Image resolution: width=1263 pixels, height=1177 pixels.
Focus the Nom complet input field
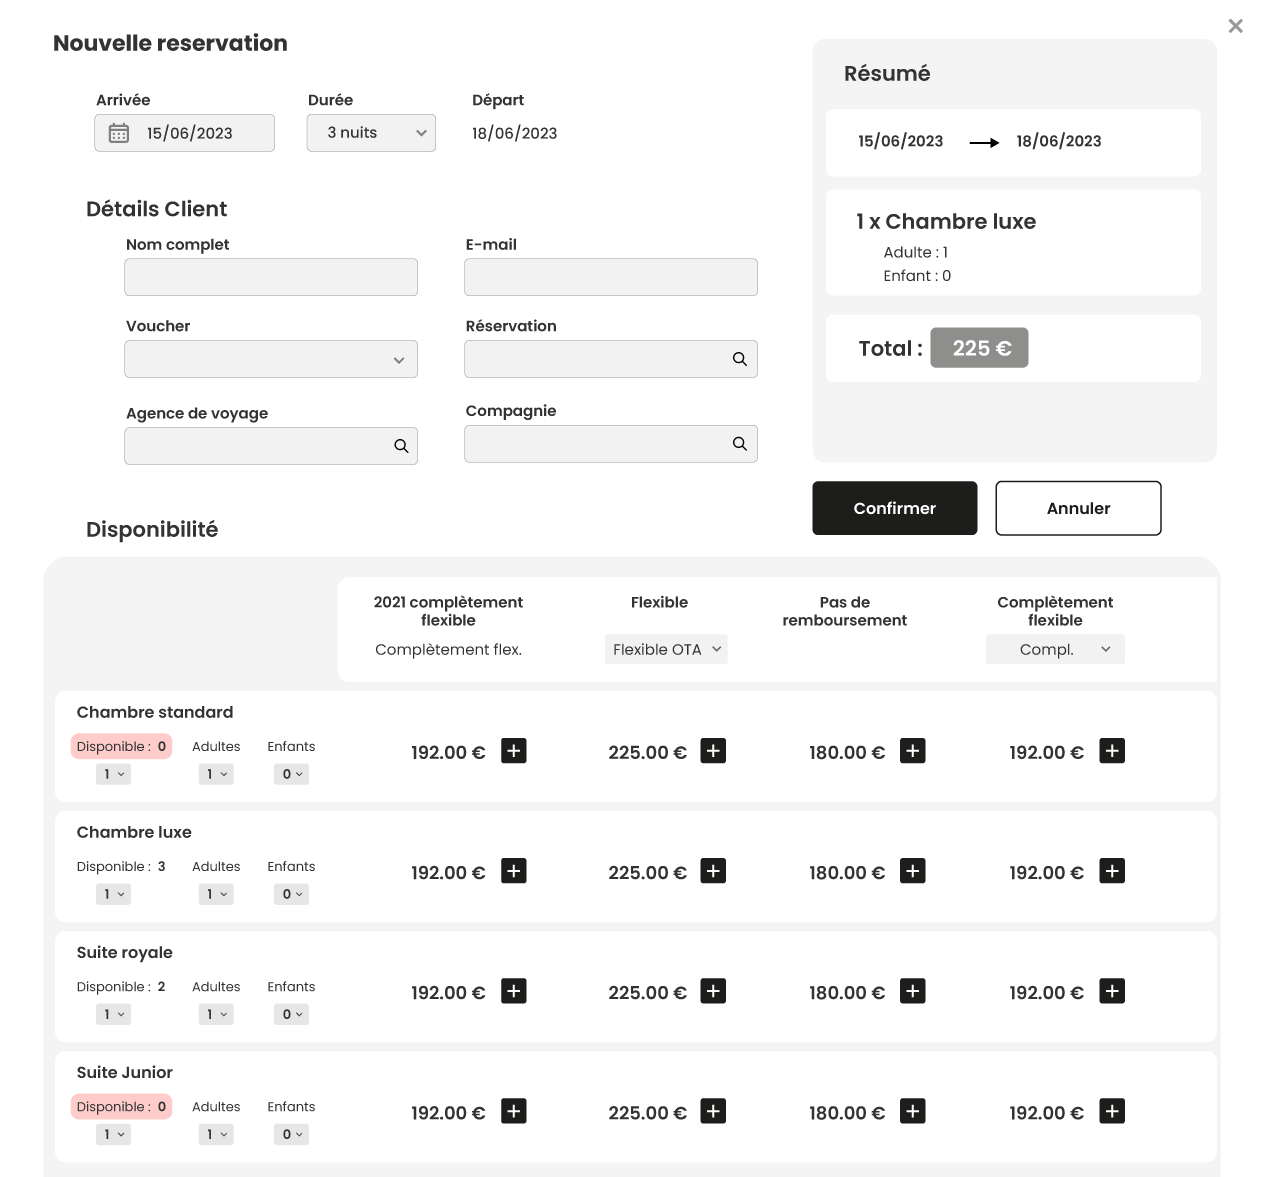pos(271,277)
